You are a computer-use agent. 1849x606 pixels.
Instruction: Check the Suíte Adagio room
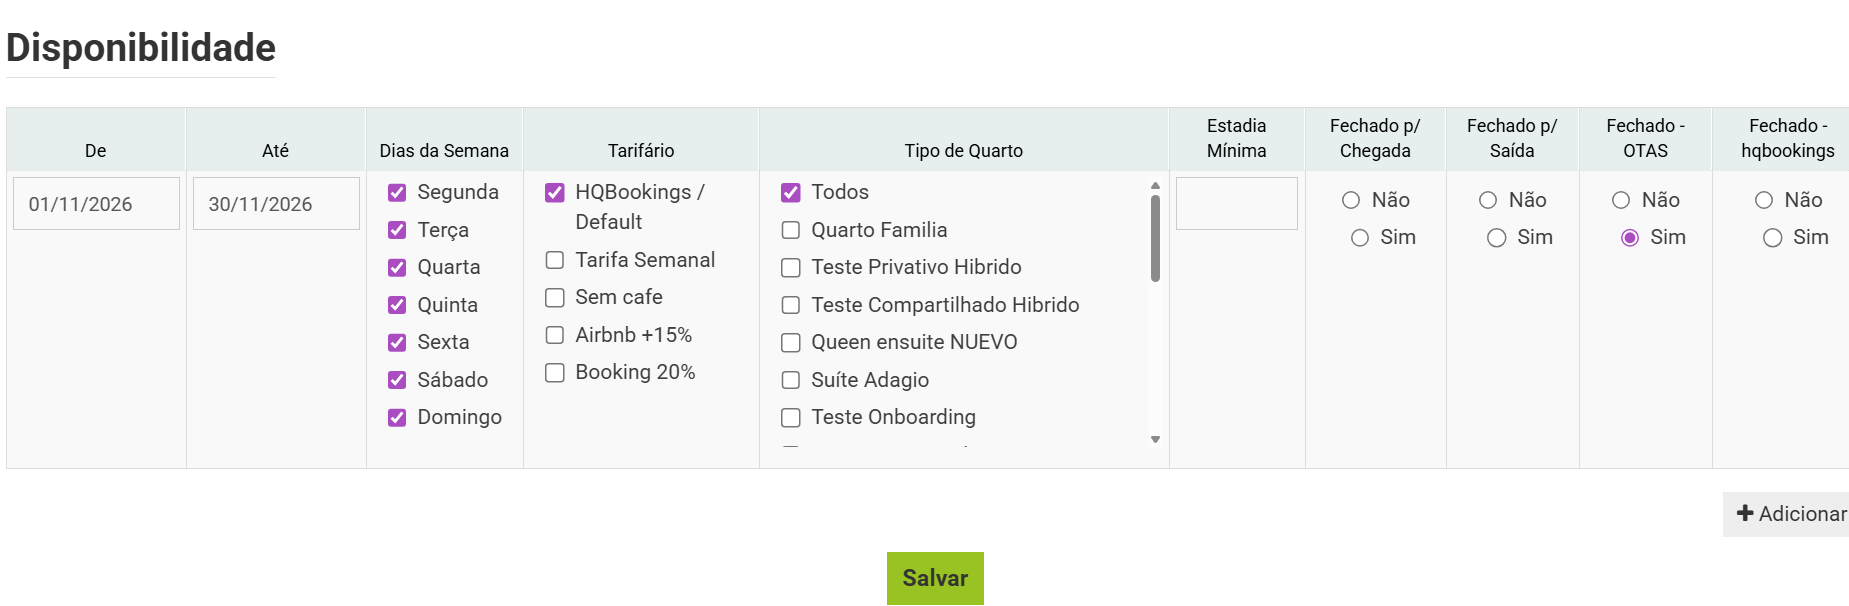[791, 381]
